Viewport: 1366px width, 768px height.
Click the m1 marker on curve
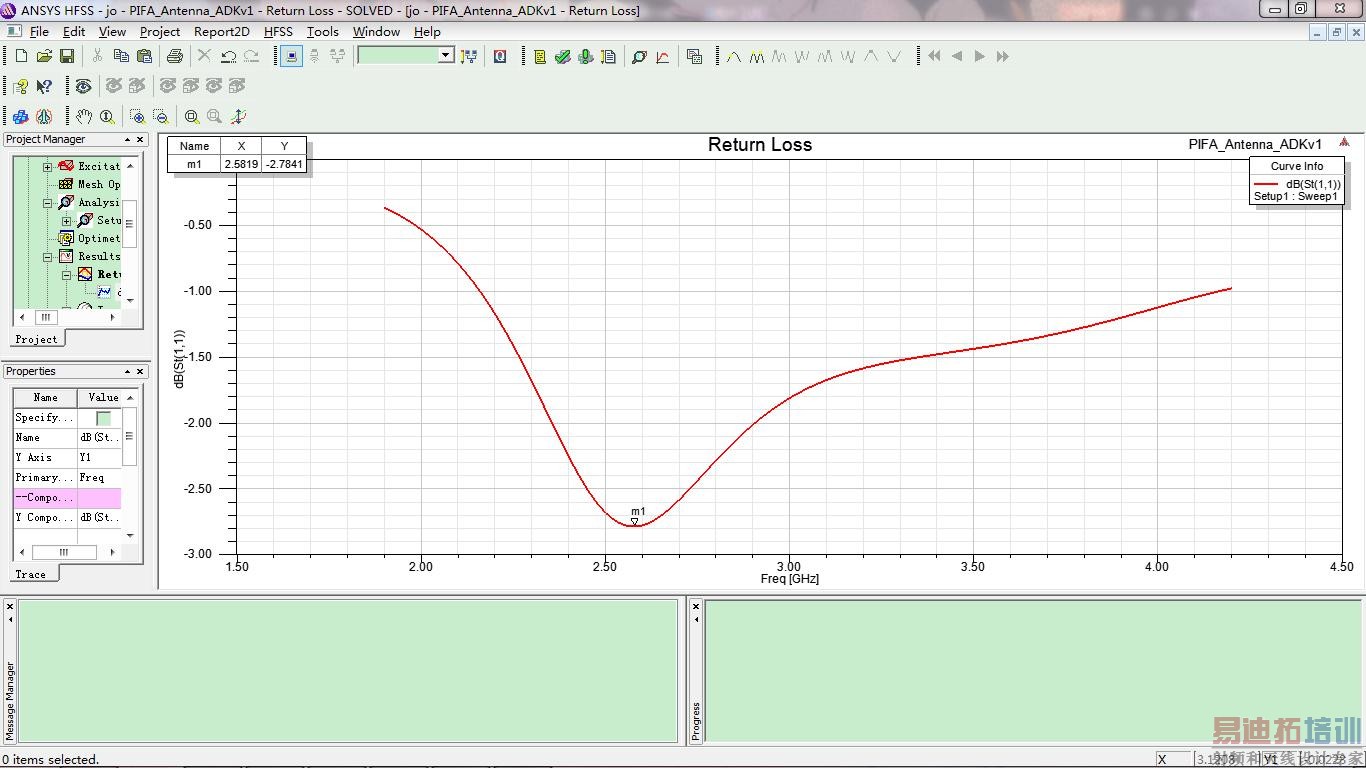coord(634,522)
